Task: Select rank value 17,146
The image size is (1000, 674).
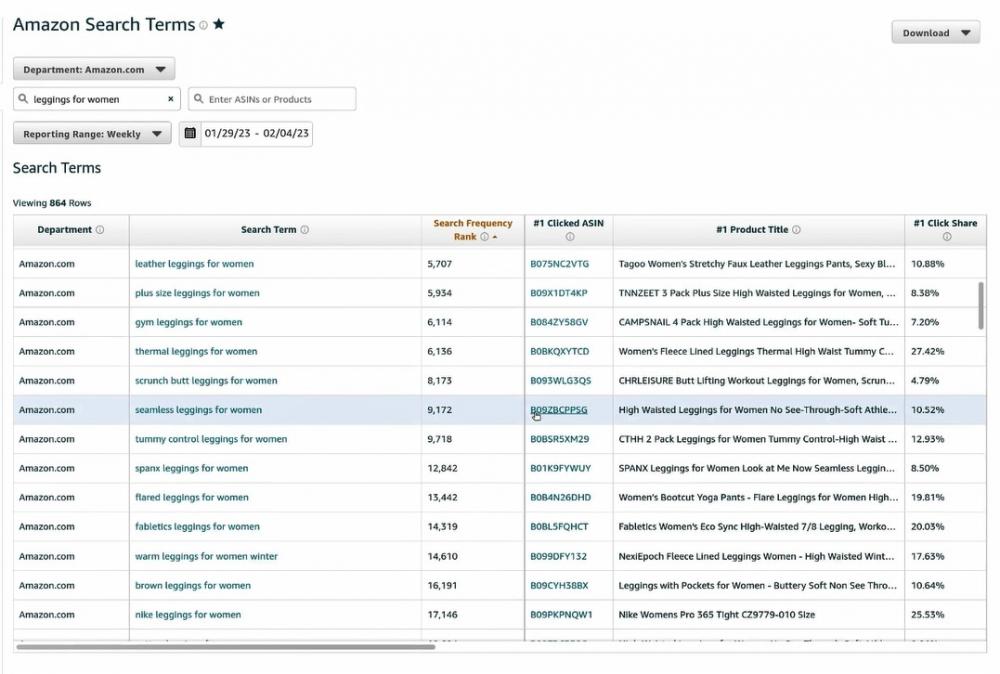Action: (442, 615)
